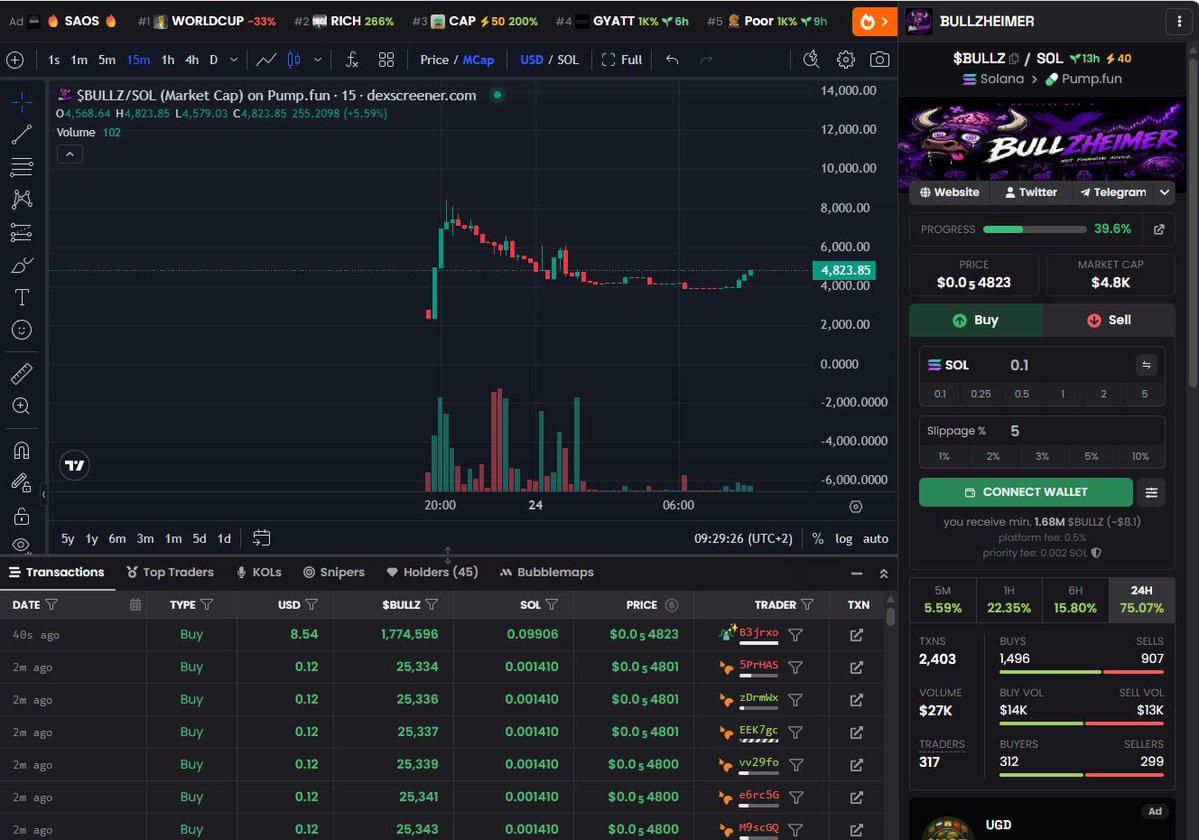Set chart range to 5d
The height and width of the screenshot is (840, 1199).
tap(199, 539)
